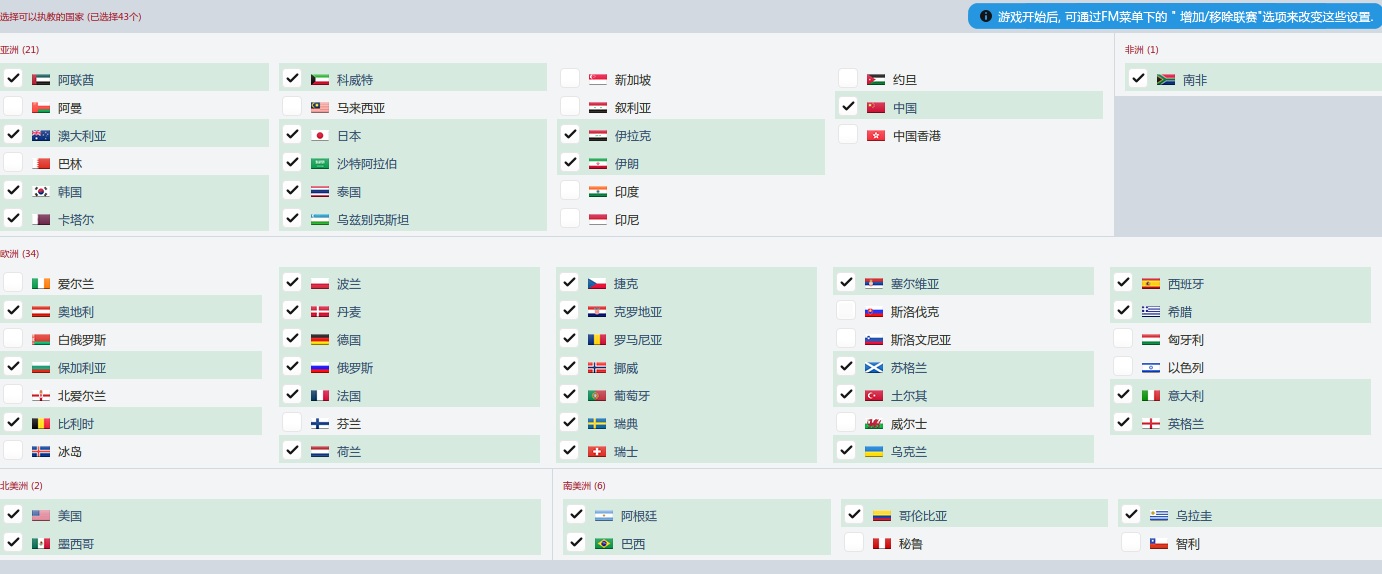Click the Switzerland flag icon
1382x574 pixels.
pyautogui.click(x=597, y=452)
